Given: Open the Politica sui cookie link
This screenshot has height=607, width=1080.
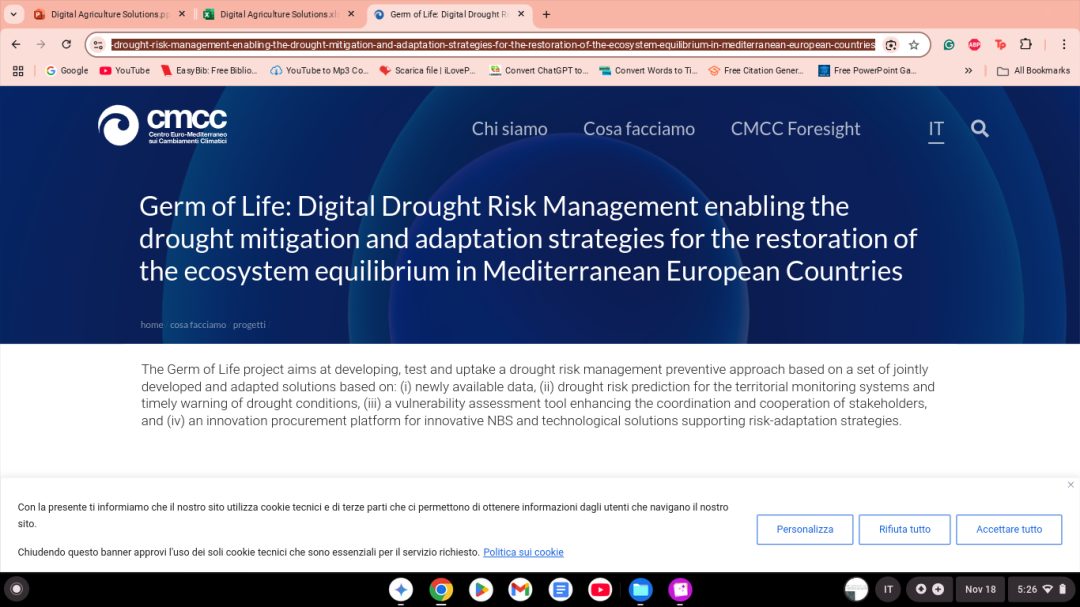Looking at the screenshot, I should click(523, 552).
